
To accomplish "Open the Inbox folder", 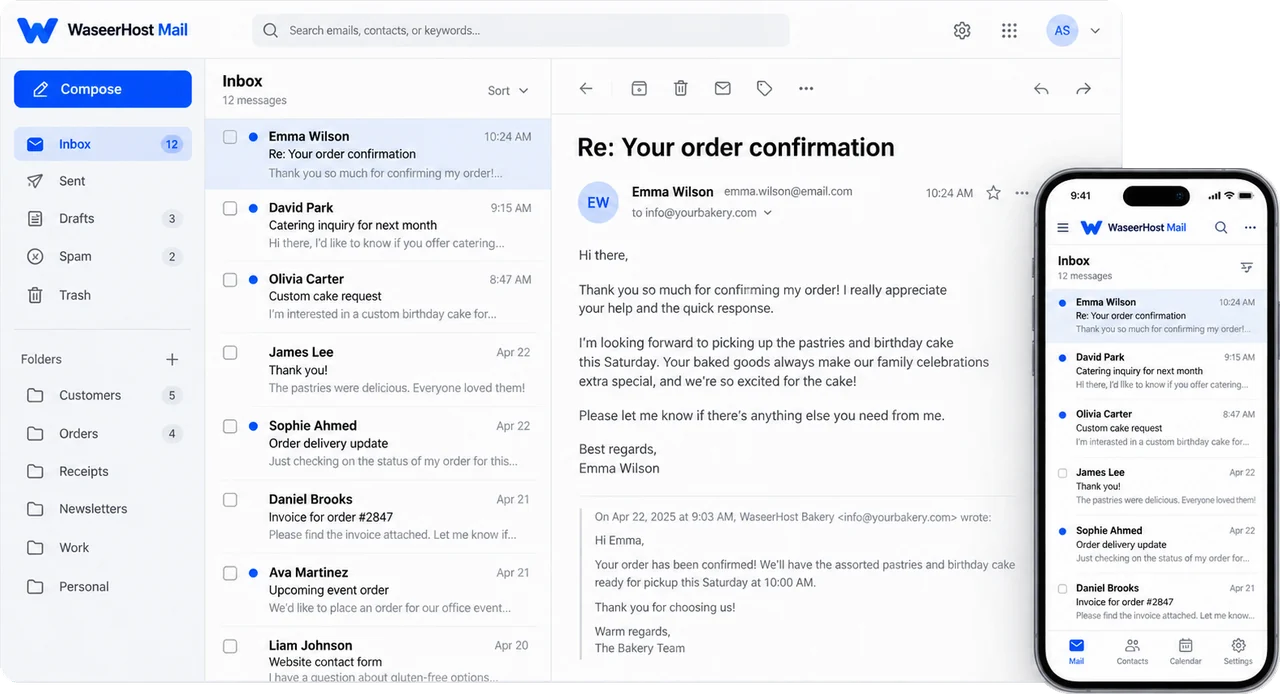I will [x=103, y=144].
